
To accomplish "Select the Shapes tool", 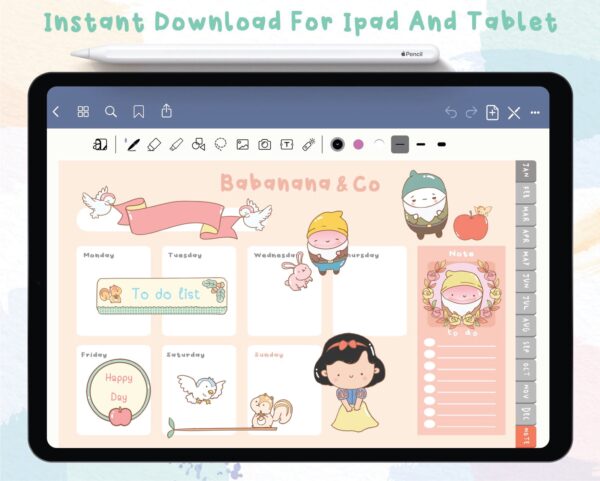I will (198, 145).
